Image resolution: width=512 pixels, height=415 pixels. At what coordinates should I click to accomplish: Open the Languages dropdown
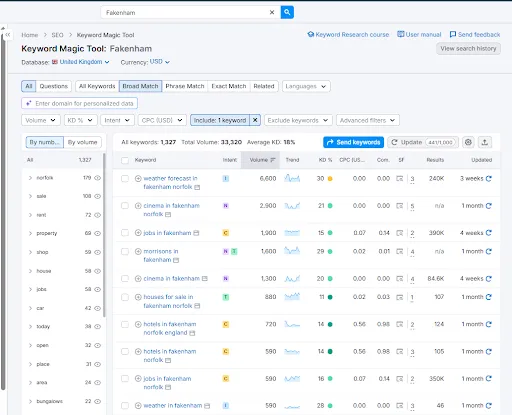coord(306,86)
